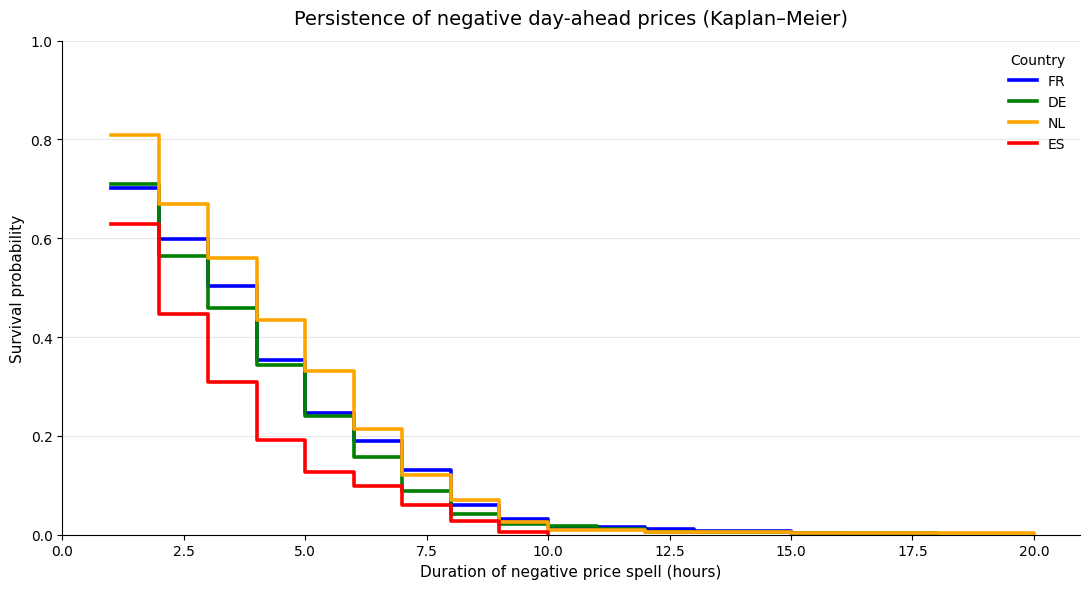The height and width of the screenshot is (589, 1089).
Task: Select the ES label in the legend
Action: [1056, 144]
